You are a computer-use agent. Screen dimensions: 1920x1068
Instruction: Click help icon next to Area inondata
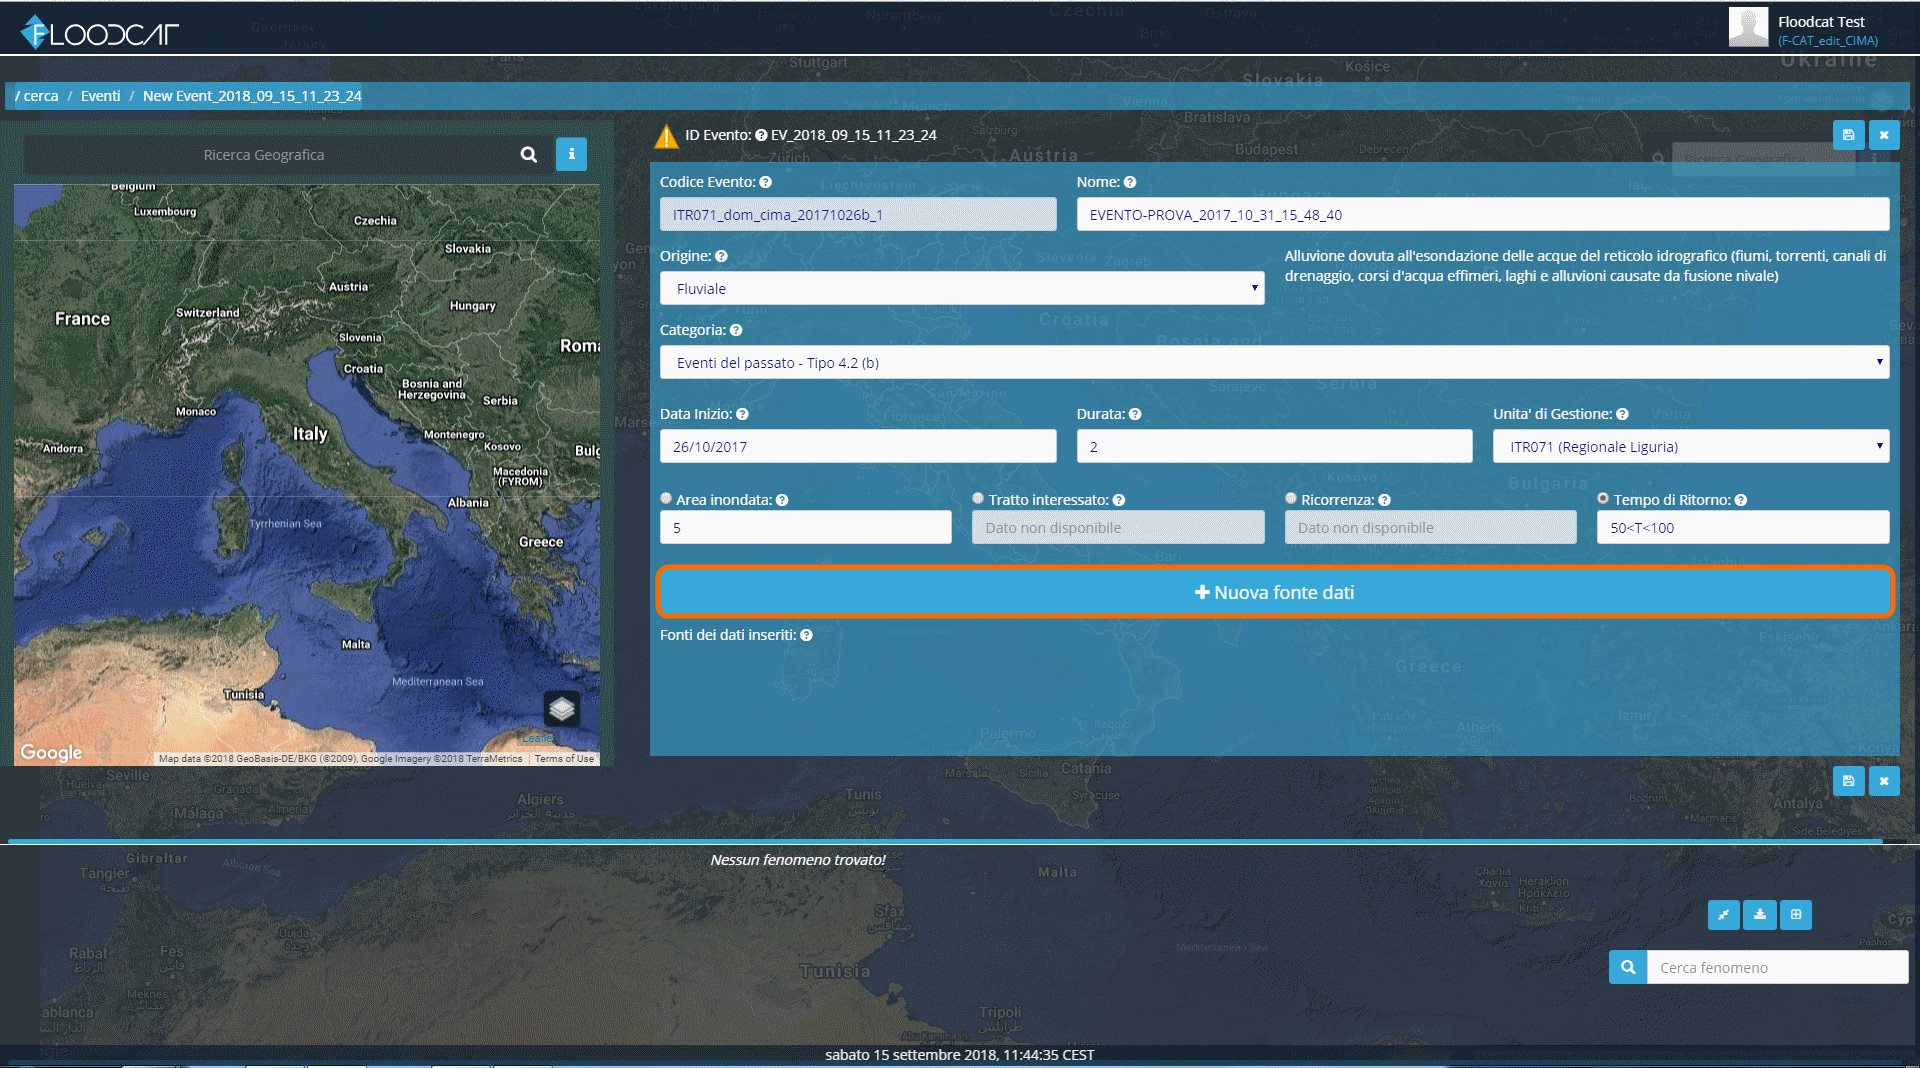coord(782,500)
